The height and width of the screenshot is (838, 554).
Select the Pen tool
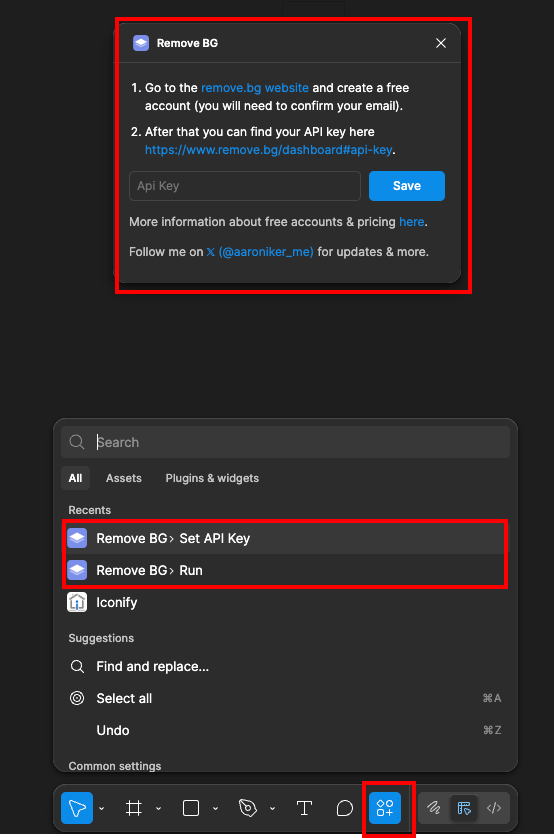(x=248, y=808)
